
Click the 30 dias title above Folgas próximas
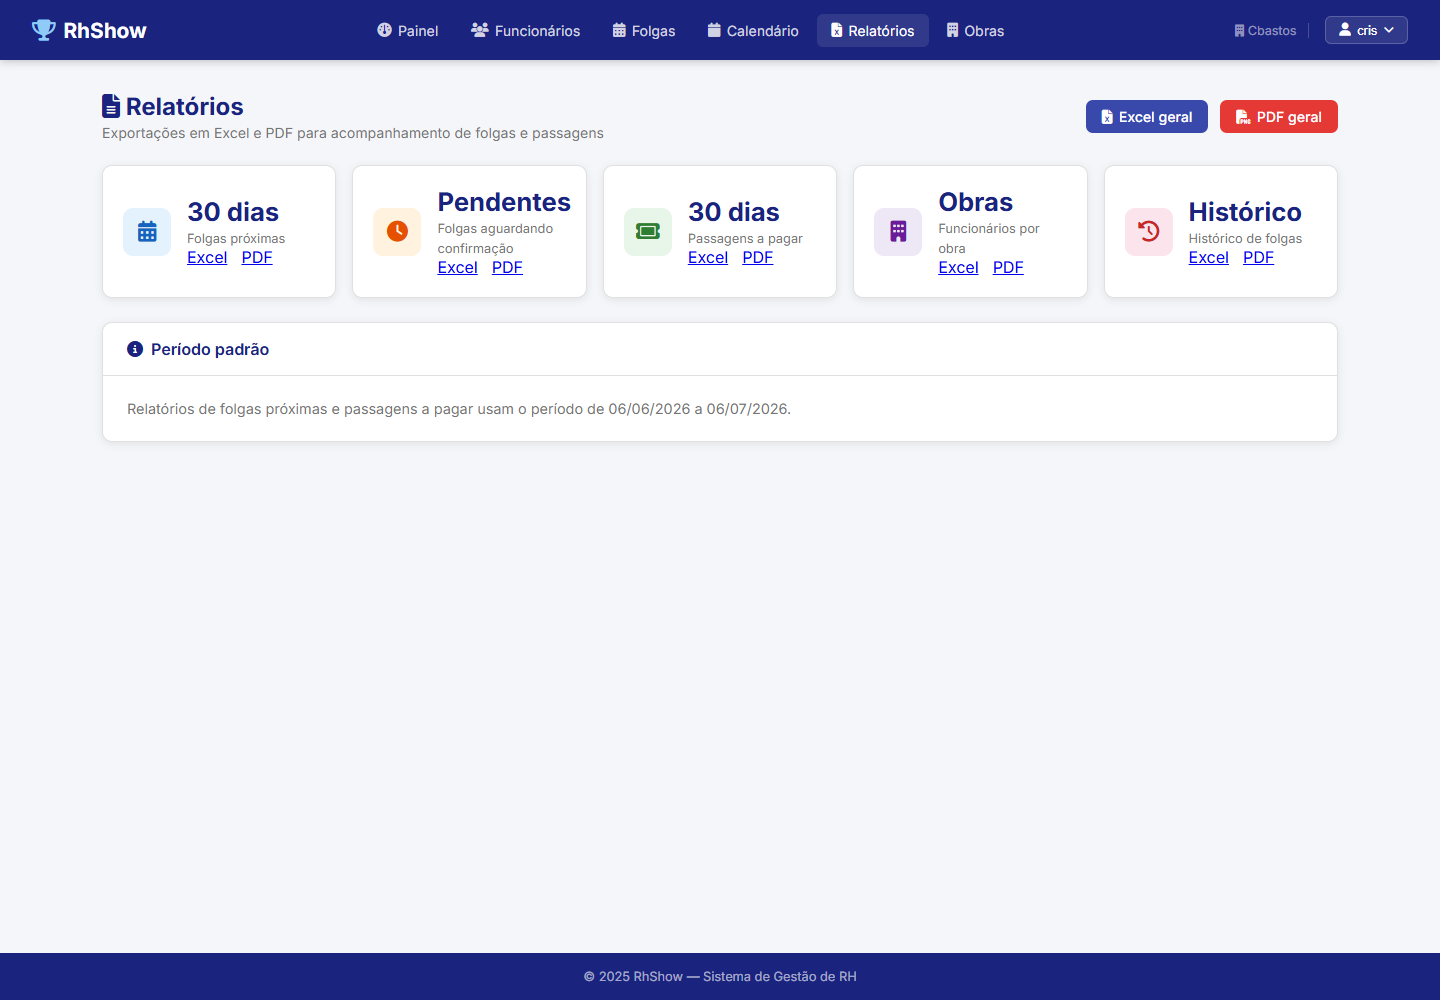[233, 212]
